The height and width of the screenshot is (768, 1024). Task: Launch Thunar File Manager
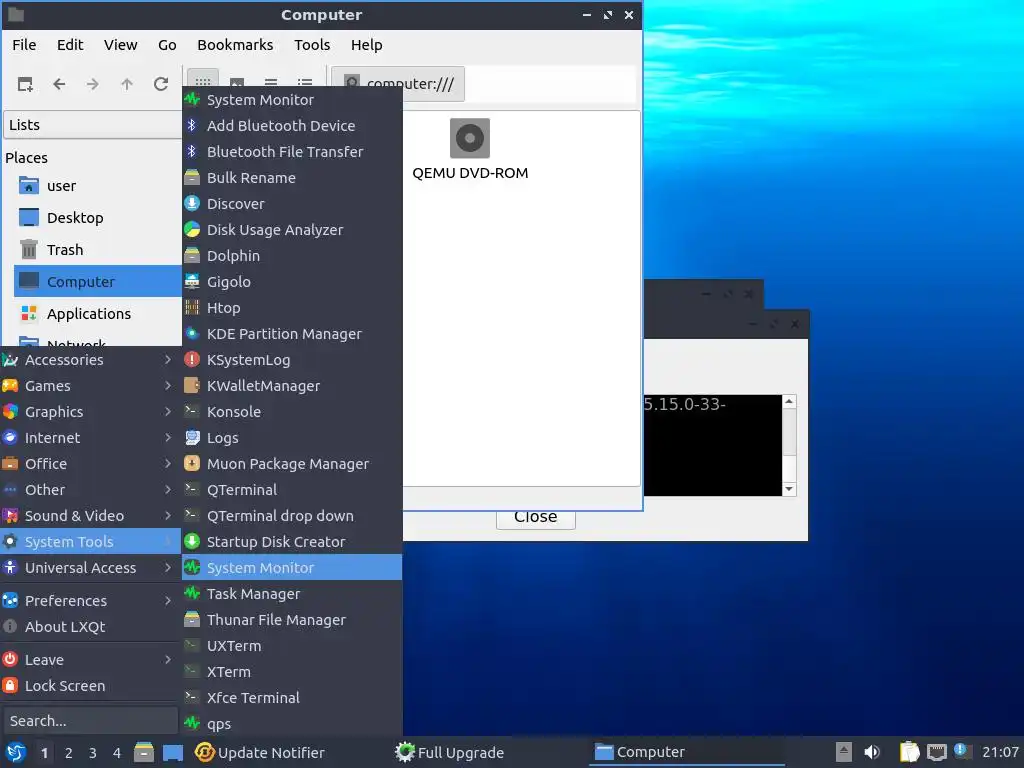pos(292,620)
